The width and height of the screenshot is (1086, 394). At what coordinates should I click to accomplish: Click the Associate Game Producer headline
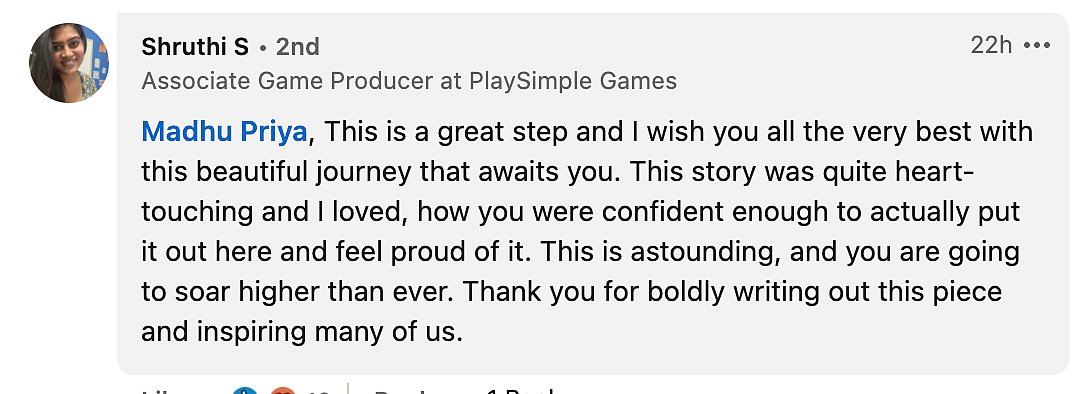click(409, 82)
